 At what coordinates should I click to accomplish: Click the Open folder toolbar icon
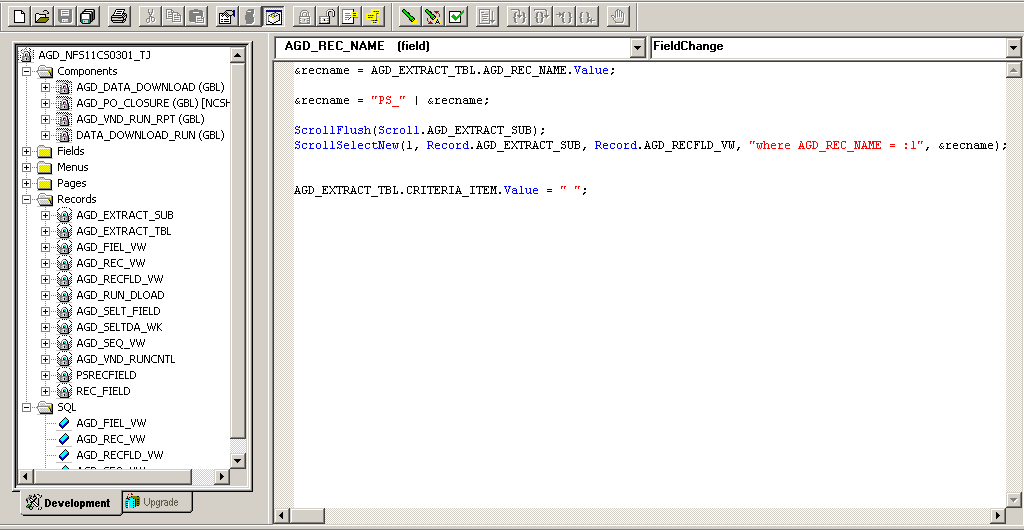pyautogui.click(x=42, y=16)
